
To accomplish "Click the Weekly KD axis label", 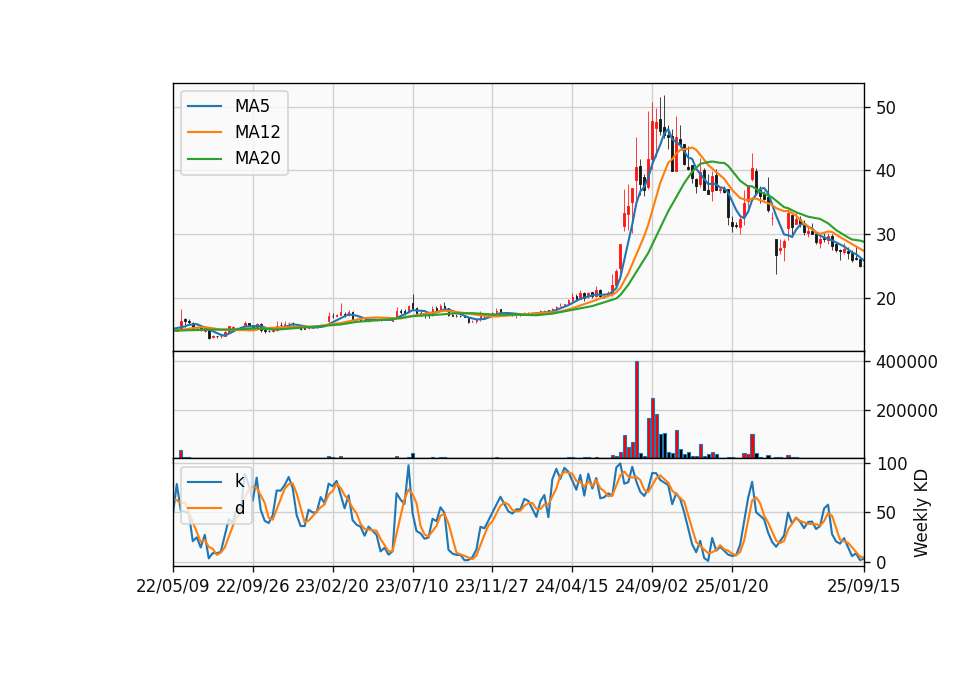I will (921, 513).
